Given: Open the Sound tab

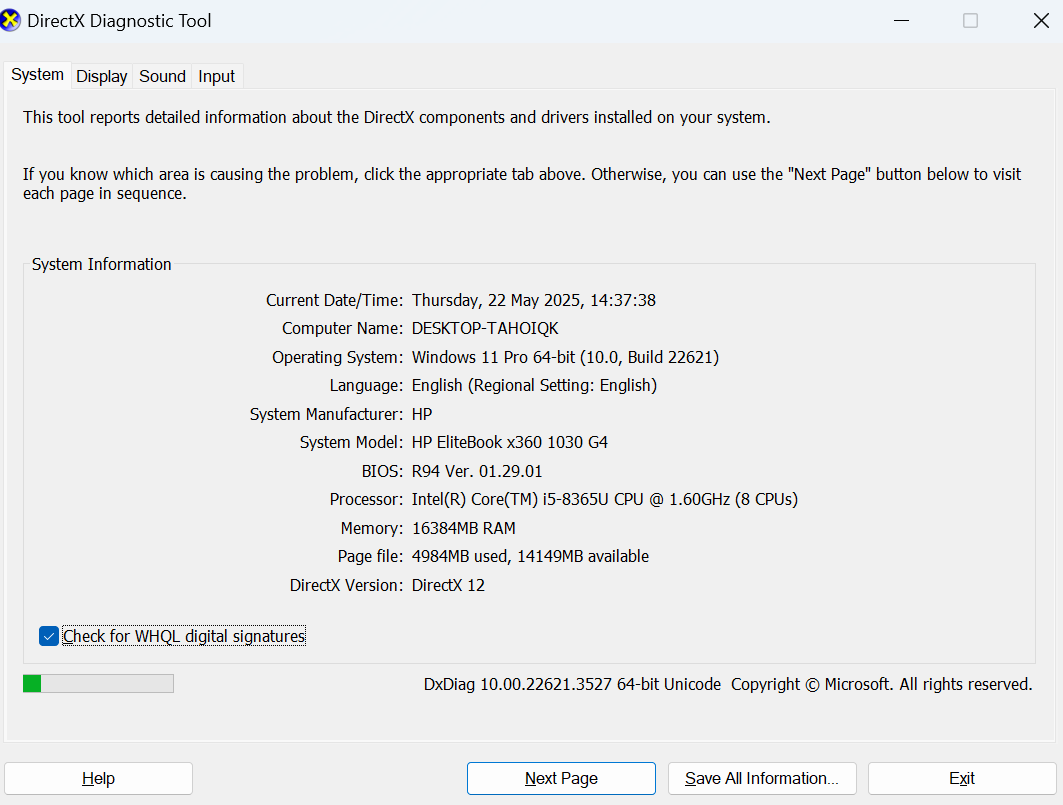Looking at the screenshot, I should click(x=162, y=76).
